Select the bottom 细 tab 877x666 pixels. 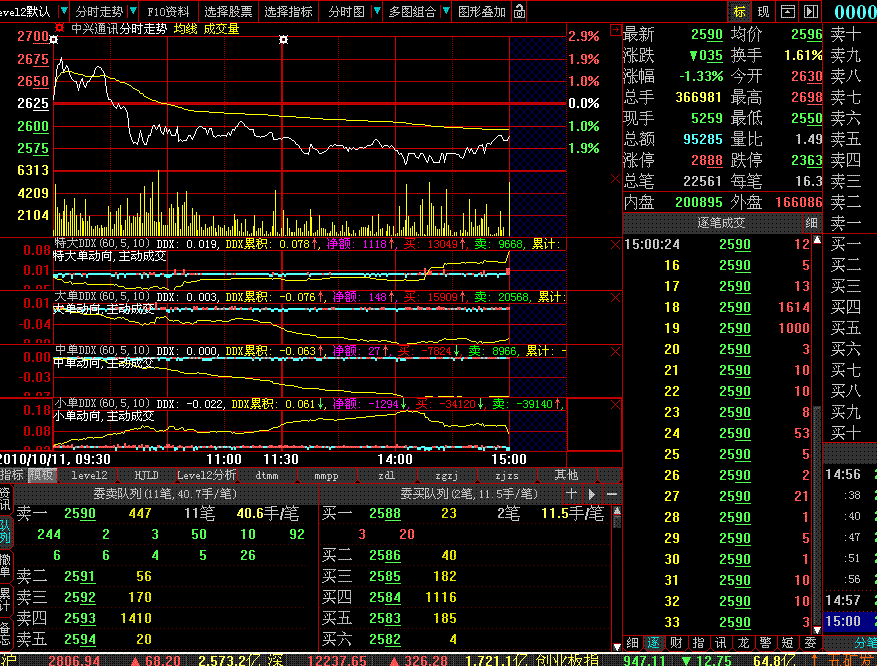click(x=632, y=643)
